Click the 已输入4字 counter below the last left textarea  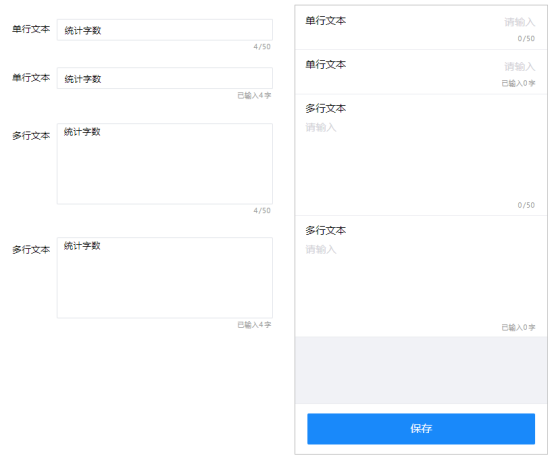tap(254, 325)
